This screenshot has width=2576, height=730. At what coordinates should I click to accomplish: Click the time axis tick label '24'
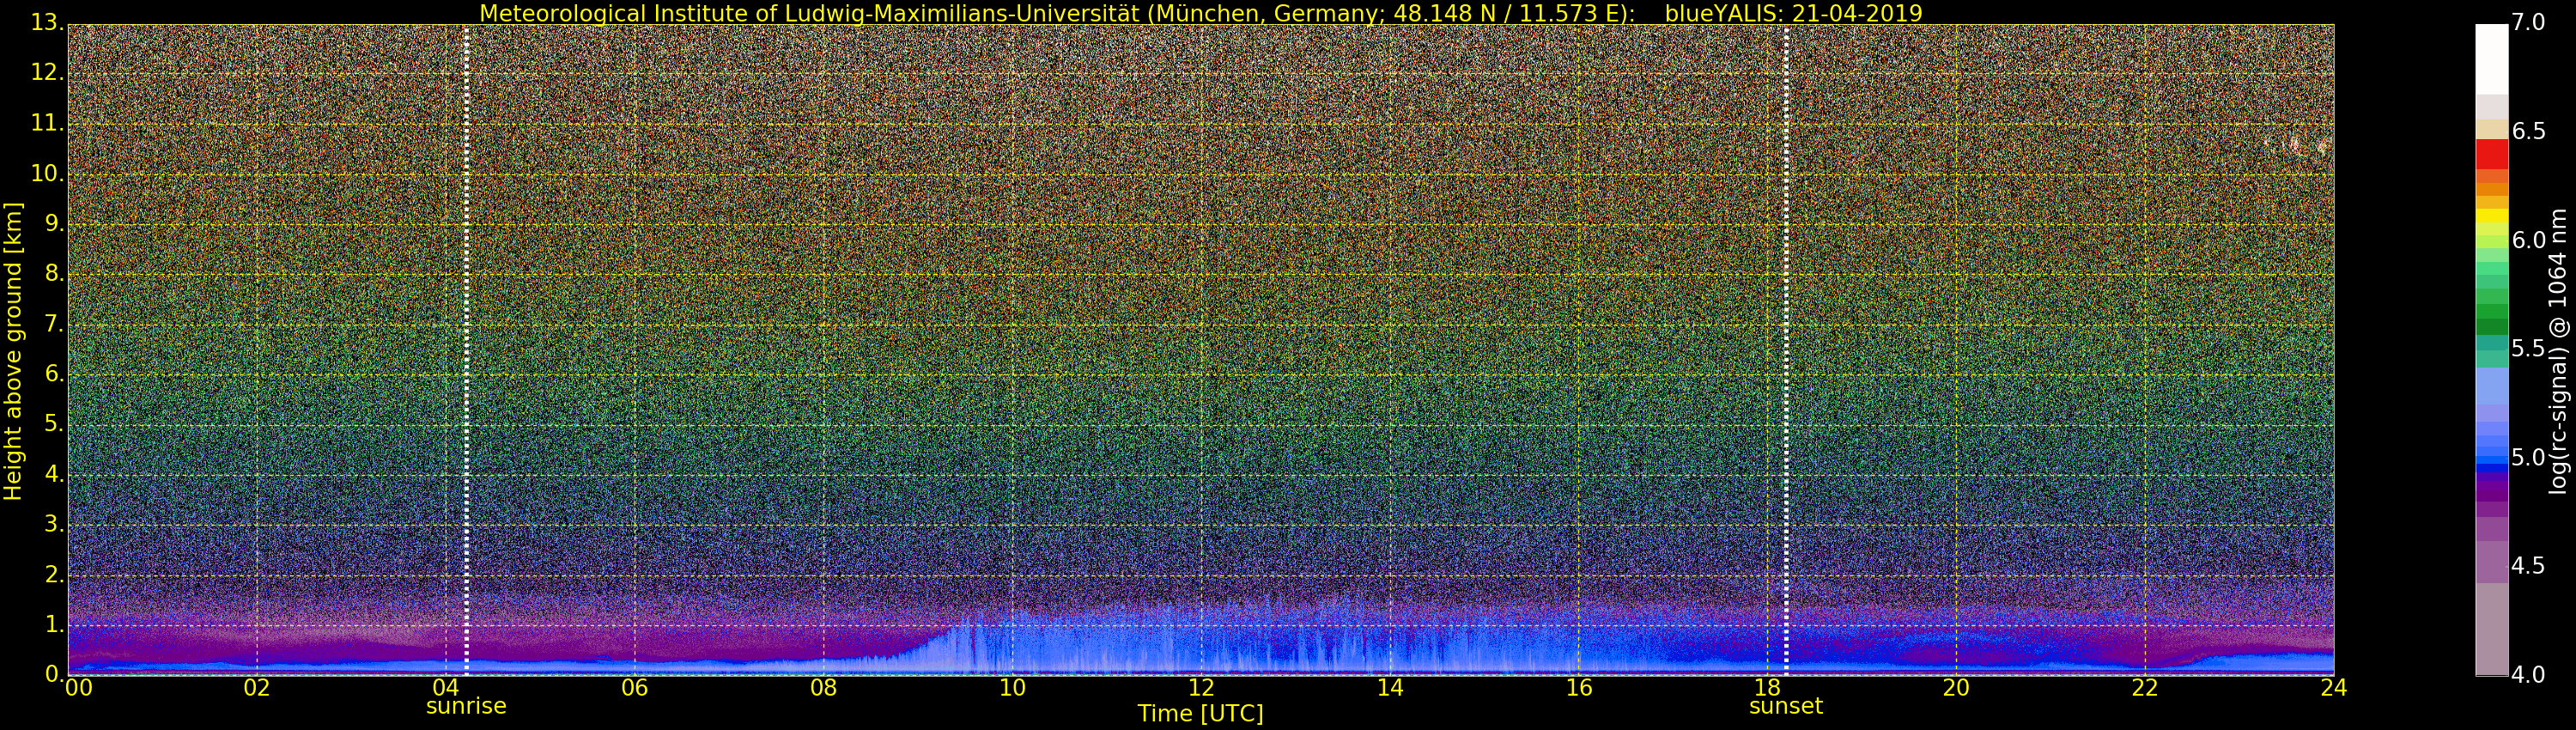[2334, 687]
